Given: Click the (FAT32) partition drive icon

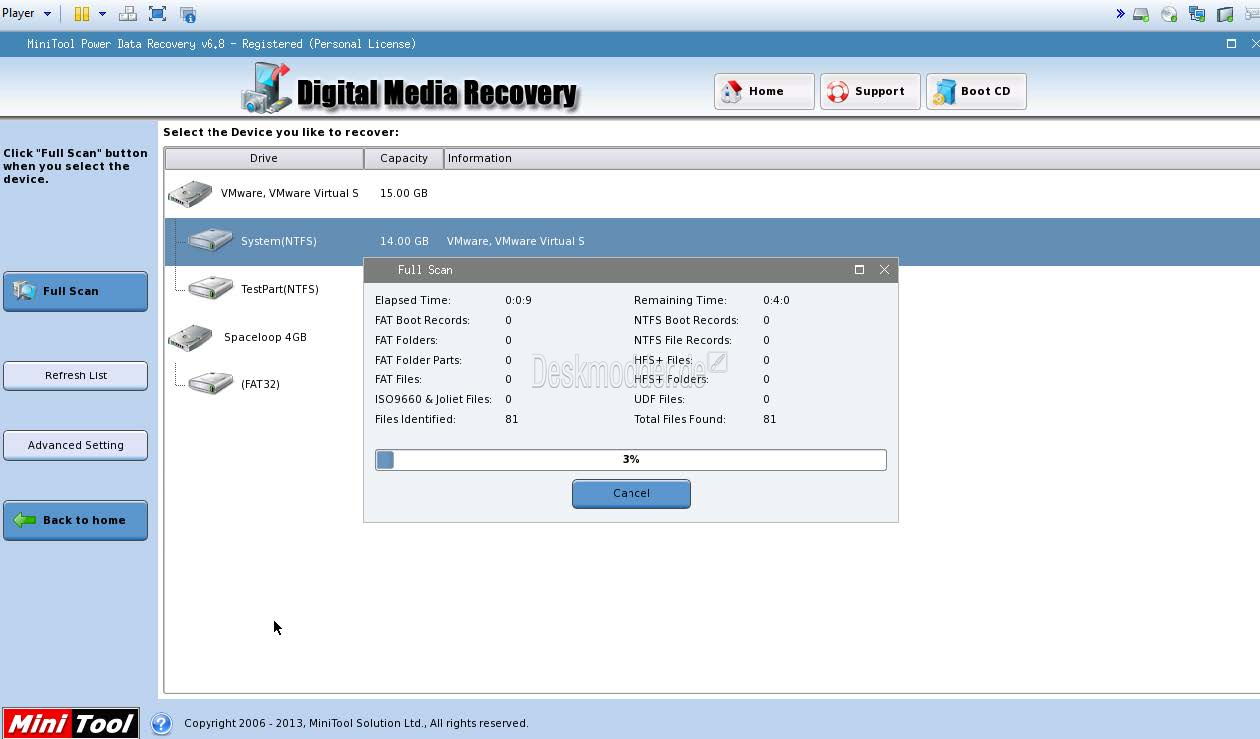Looking at the screenshot, I should [x=210, y=383].
